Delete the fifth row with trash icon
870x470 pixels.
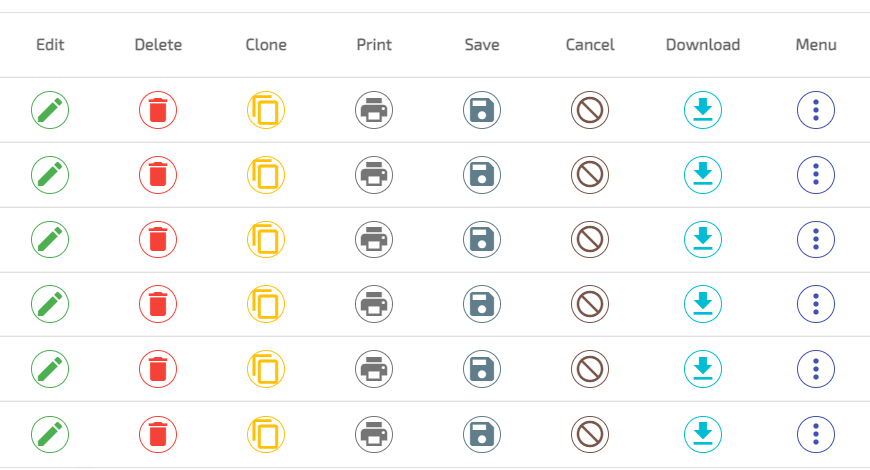click(158, 369)
